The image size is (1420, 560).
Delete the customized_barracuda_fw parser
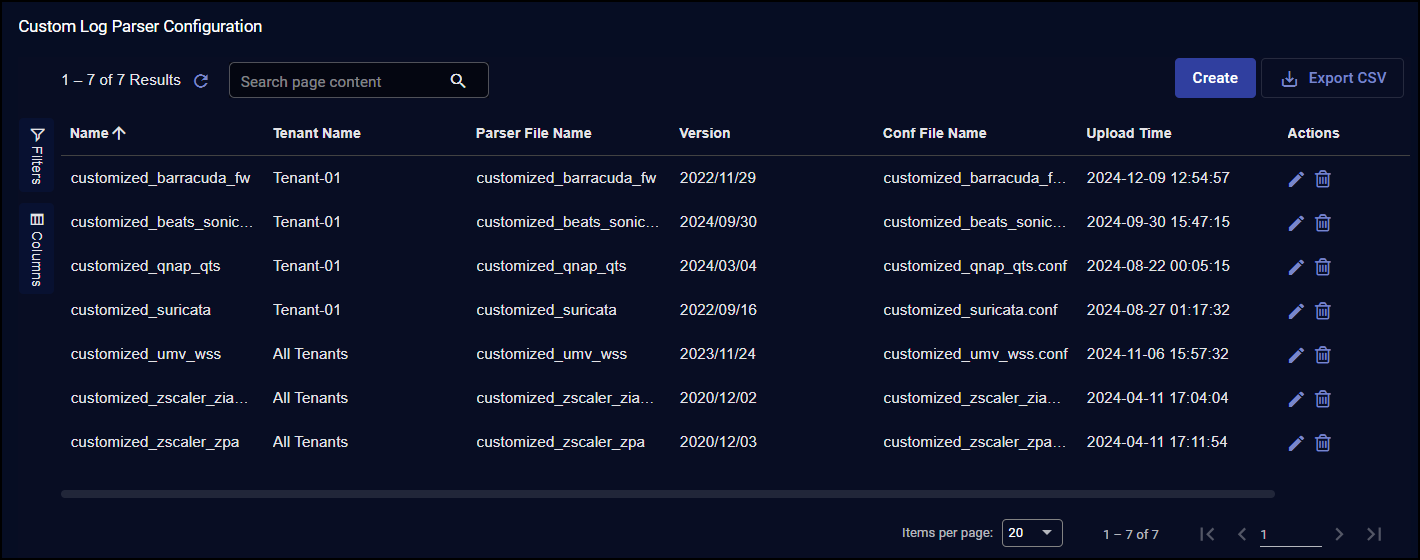pos(1322,179)
